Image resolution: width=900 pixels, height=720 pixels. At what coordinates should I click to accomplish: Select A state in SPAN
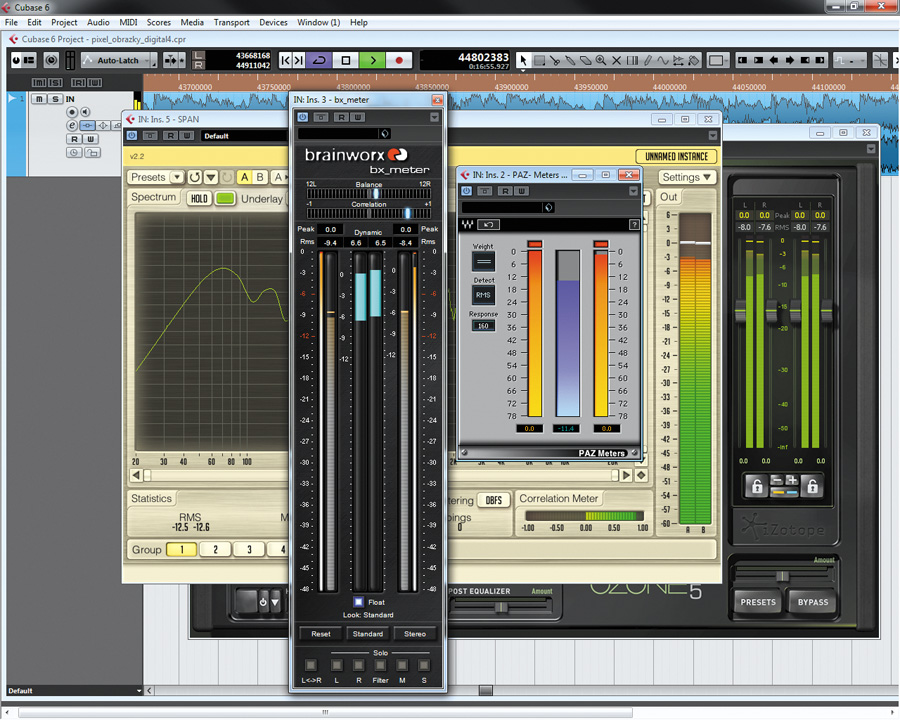tap(245, 177)
